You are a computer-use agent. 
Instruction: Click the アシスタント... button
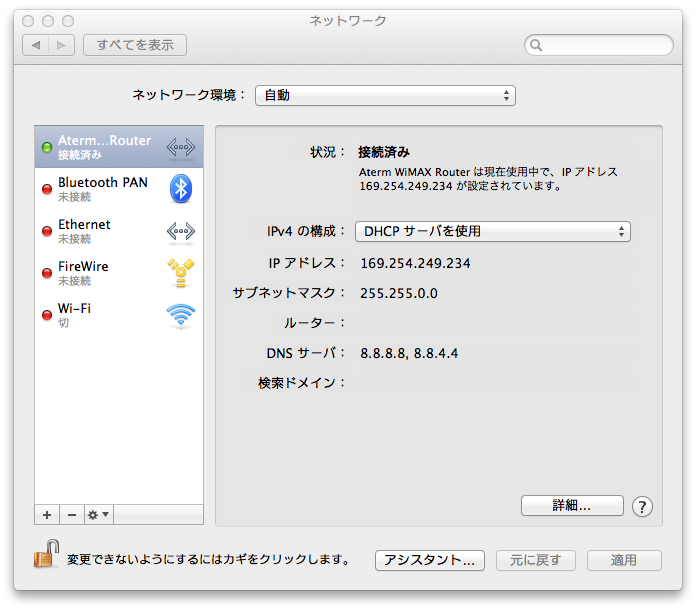[430, 560]
